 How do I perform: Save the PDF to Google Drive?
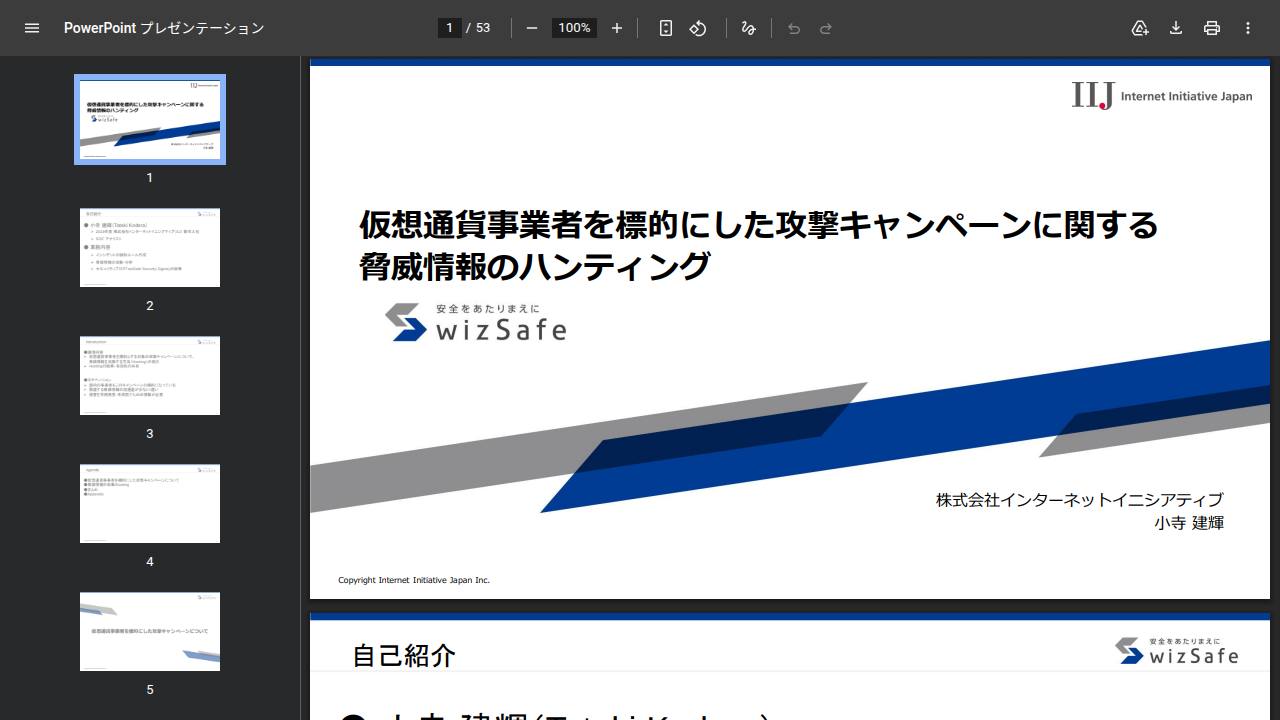click(x=1140, y=28)
